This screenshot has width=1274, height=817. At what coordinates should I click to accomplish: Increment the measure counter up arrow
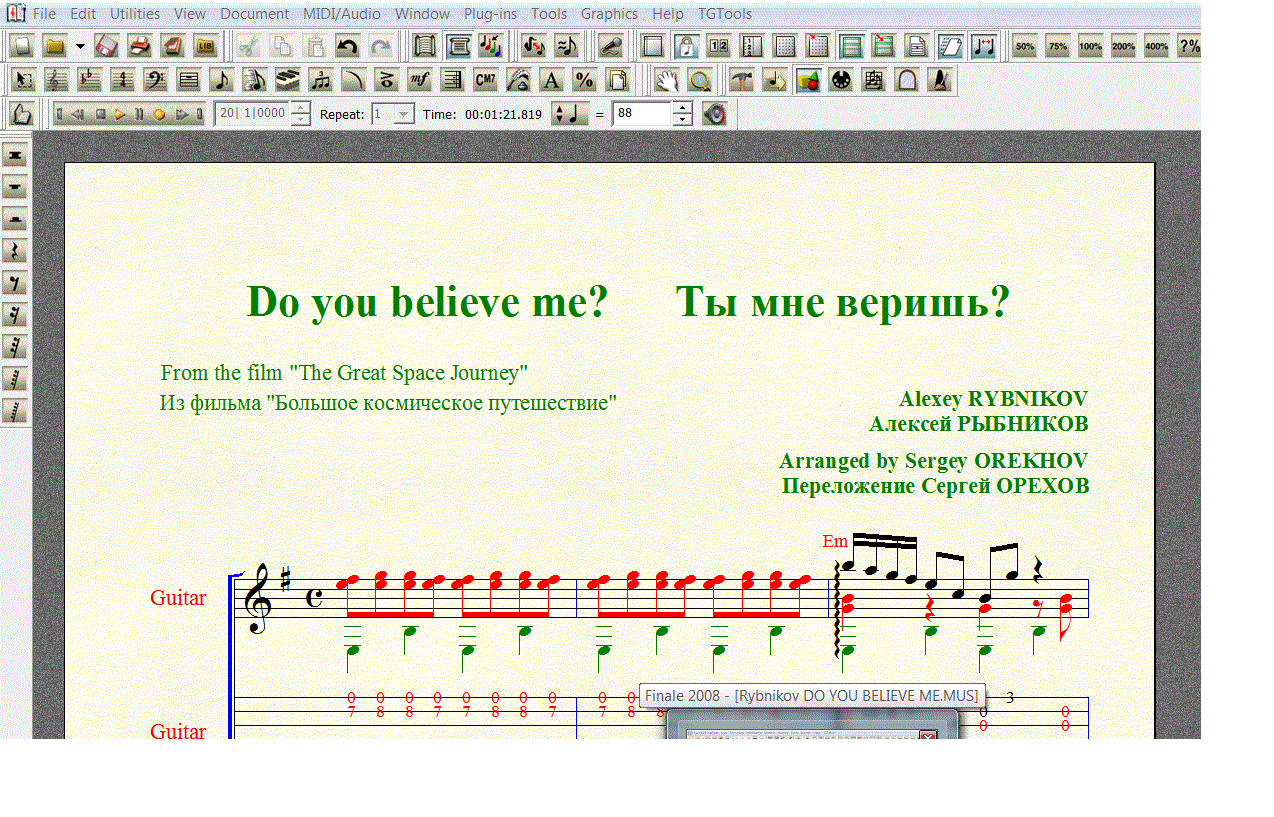pyautogui.click(x=299, y=108)
